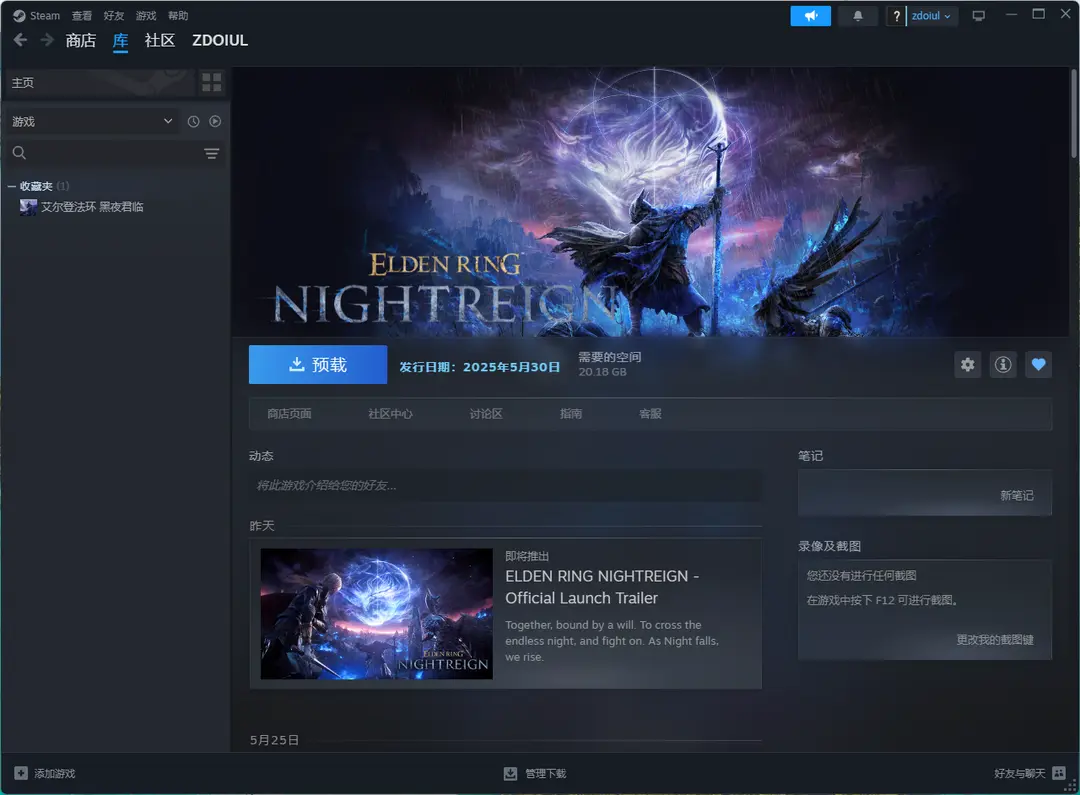Screen dimensions: 1080x795
Task: Go to the 商店 tab
Action: tap(81, 41)
